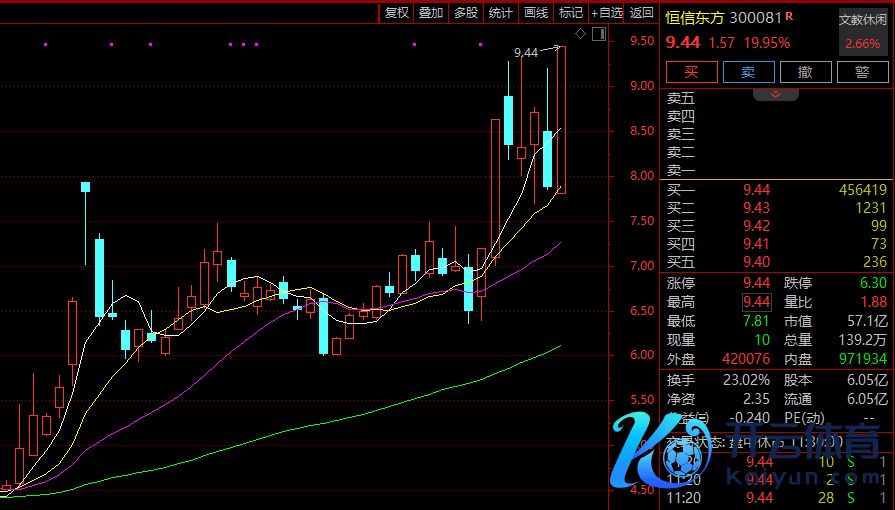Select the 多股 multi-stock view
The height and width of the screenshot is (510, 895).
(465, 13)
